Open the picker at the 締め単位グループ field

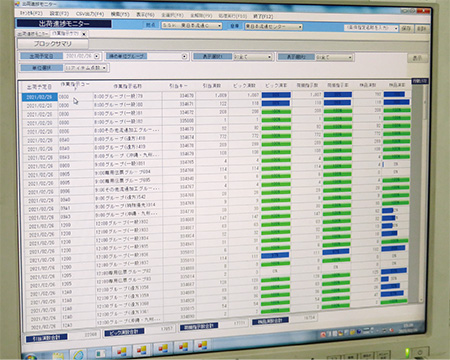184,57
